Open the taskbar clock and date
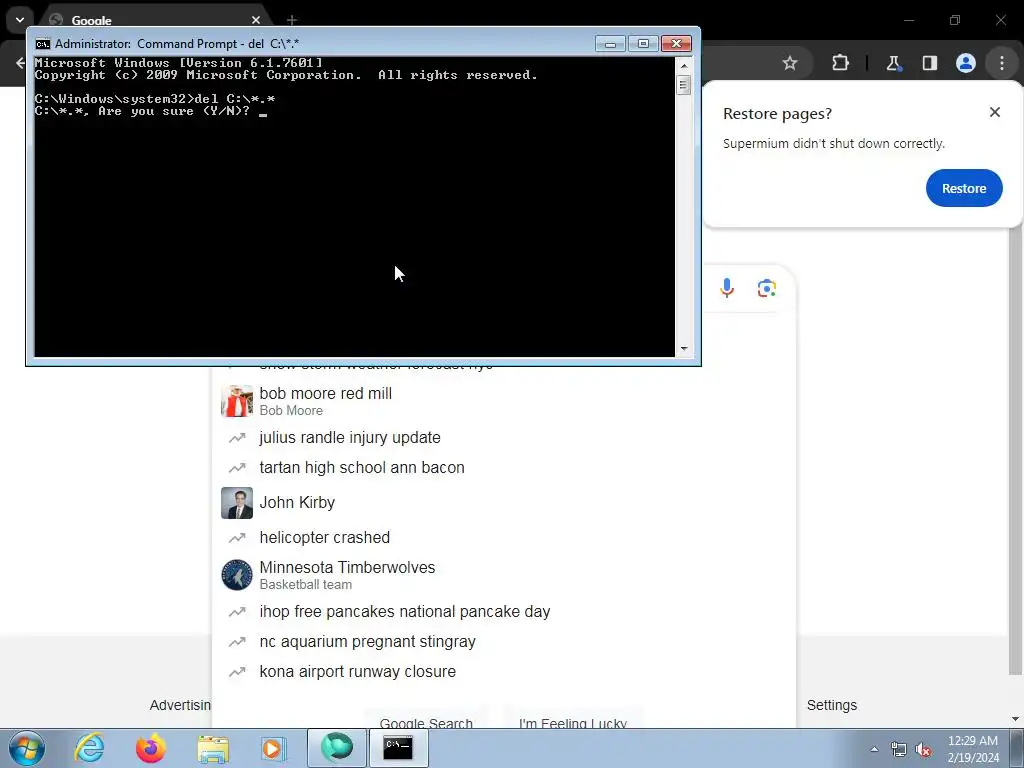Screen dimensions: 1024x768 pos(973,749)
